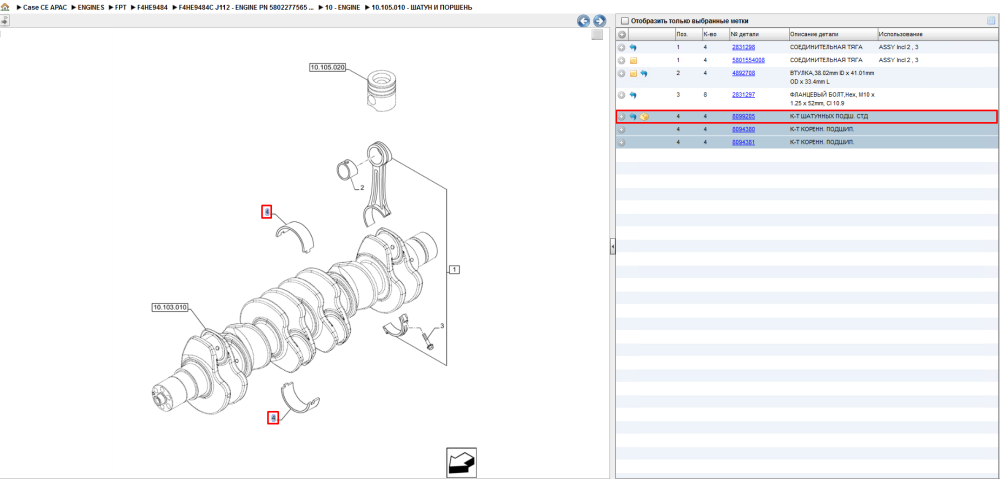Image resolution: width=1000 pixels, height=479 pixels.
Task: Select 'СОЕДИНИТЕЛЬНАЯ ТЯГА' in the 5801554008 row
Action: (824, 60)
